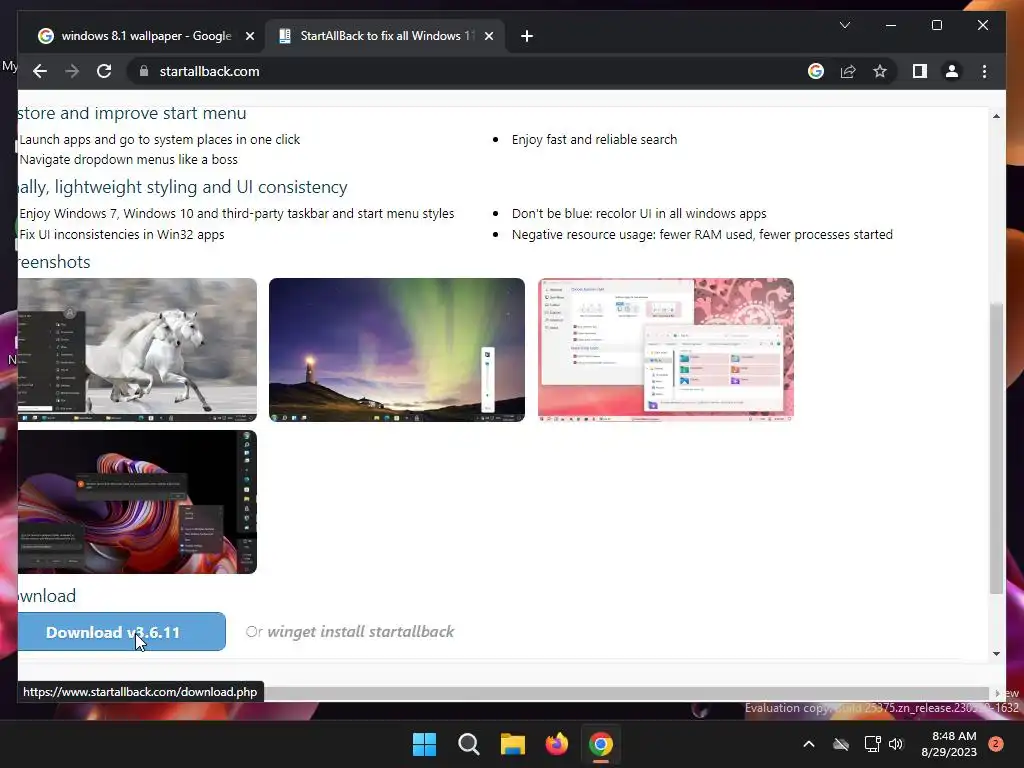Close the StartAllBack tab

tap(488, 36)
